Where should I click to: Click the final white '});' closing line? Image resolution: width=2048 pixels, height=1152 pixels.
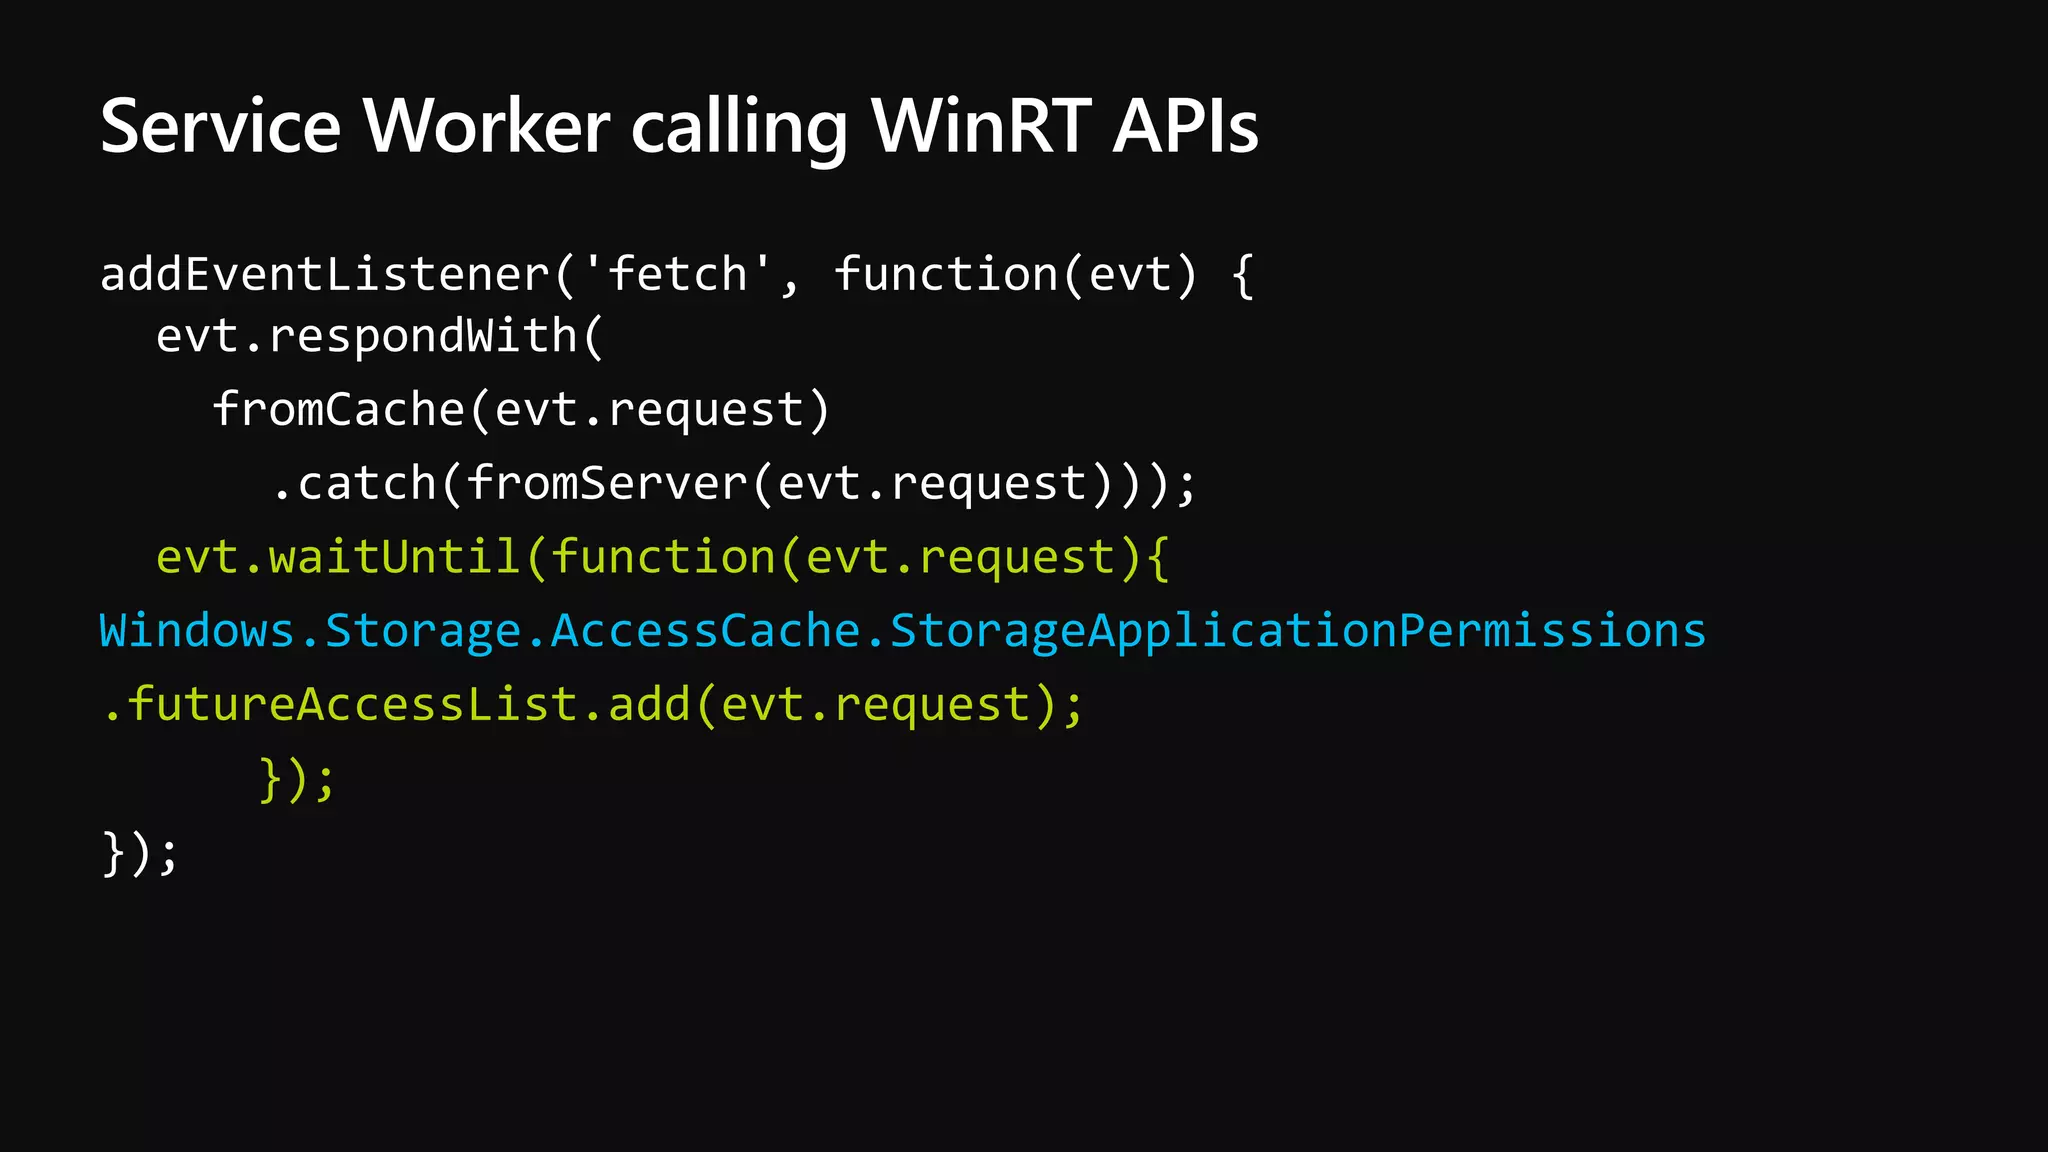click(x=139, y=854)
